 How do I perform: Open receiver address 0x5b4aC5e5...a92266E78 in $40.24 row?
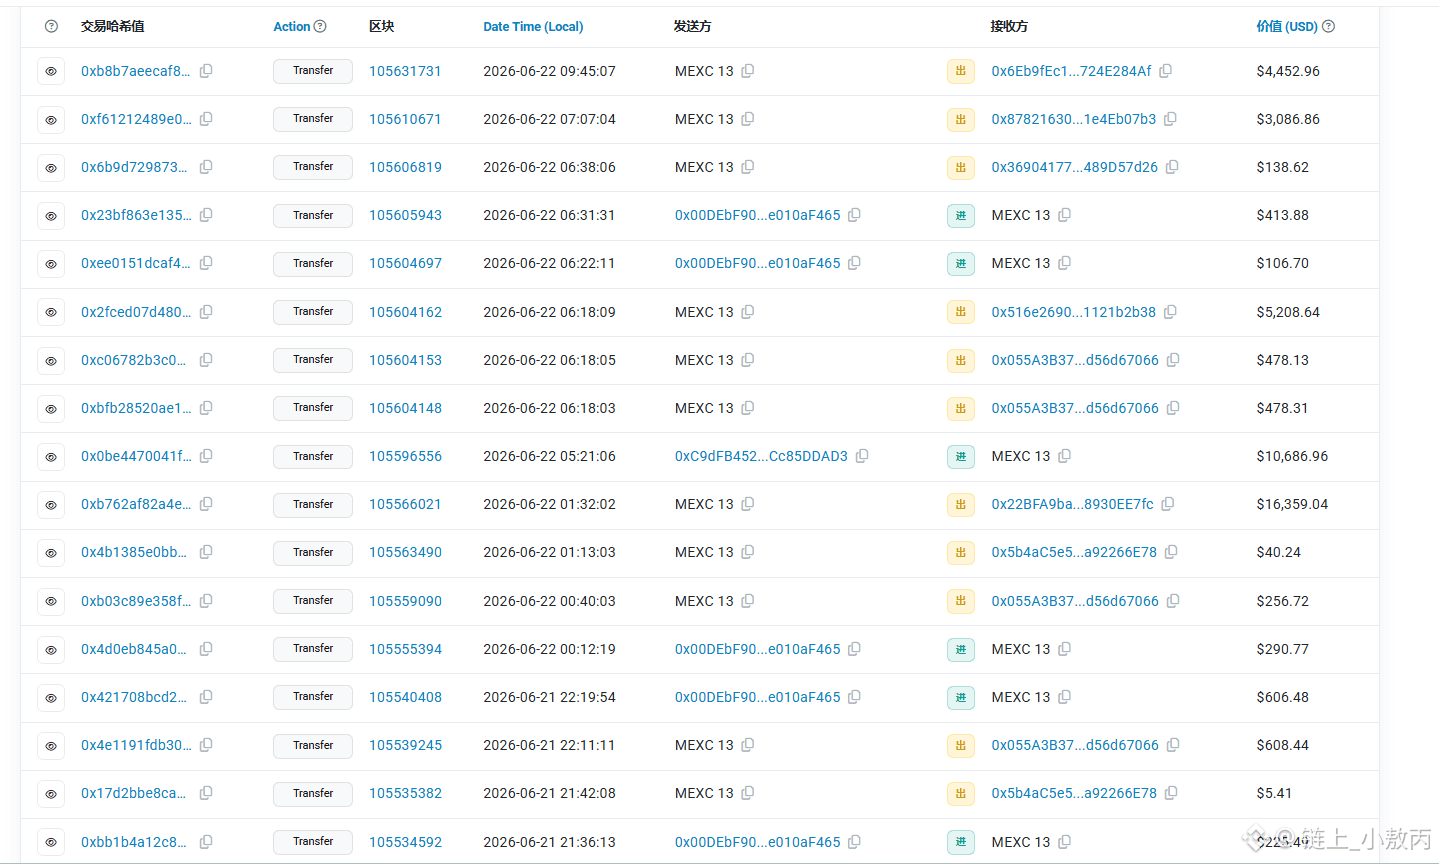click(1074, 552)
